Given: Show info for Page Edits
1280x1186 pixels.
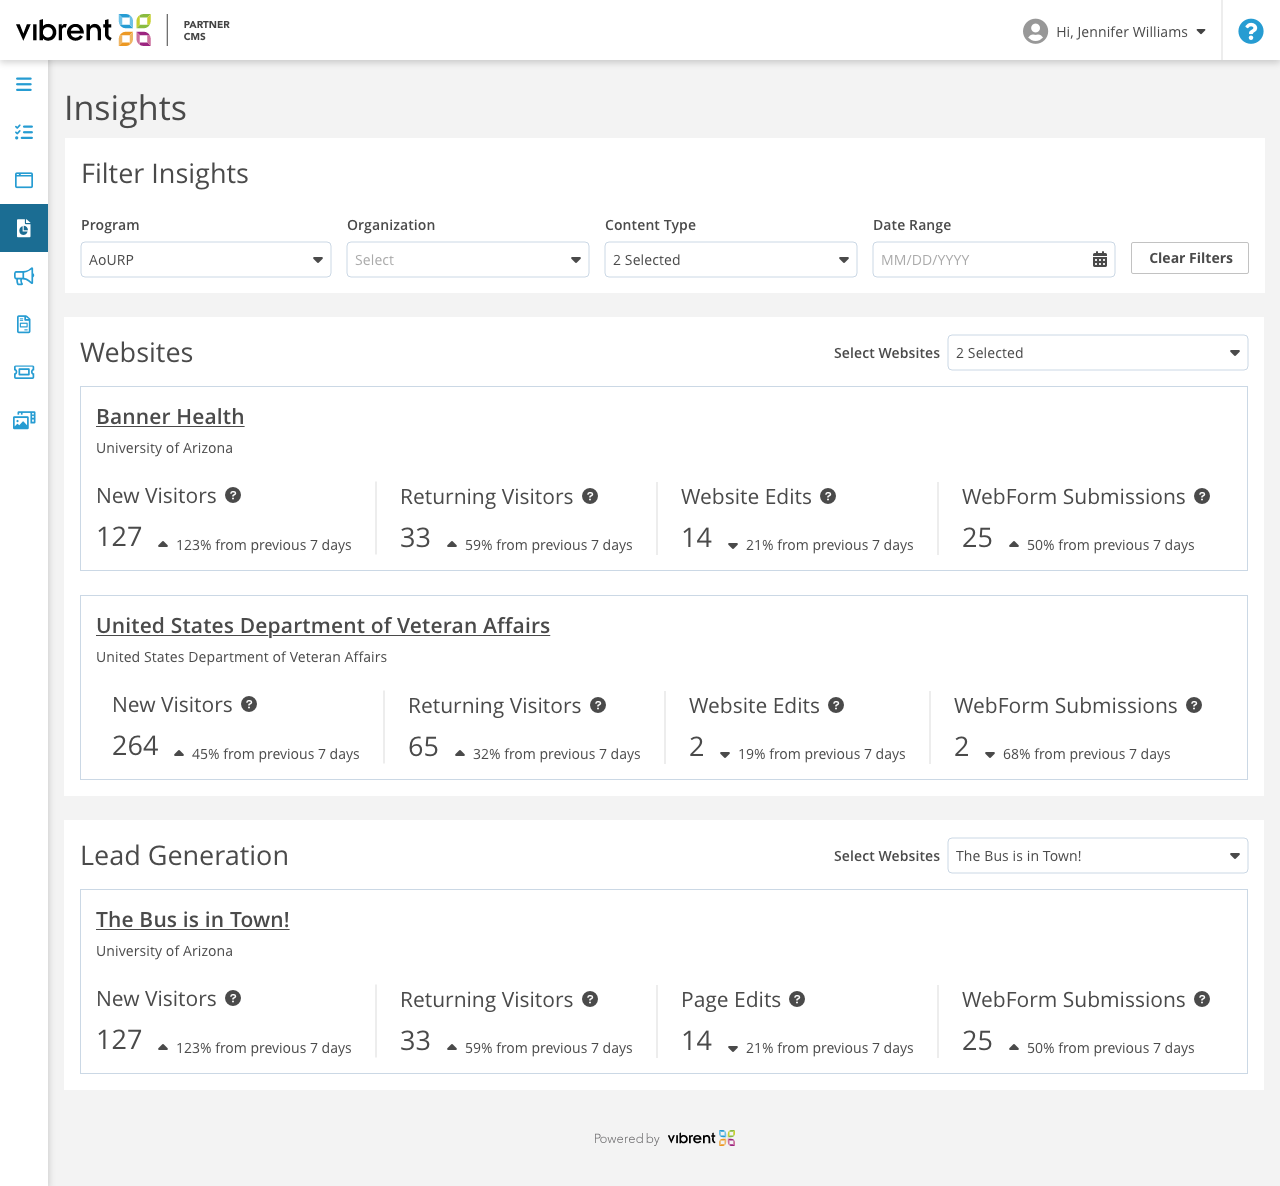Looking at the screenshot, I should tap(797, 999).
